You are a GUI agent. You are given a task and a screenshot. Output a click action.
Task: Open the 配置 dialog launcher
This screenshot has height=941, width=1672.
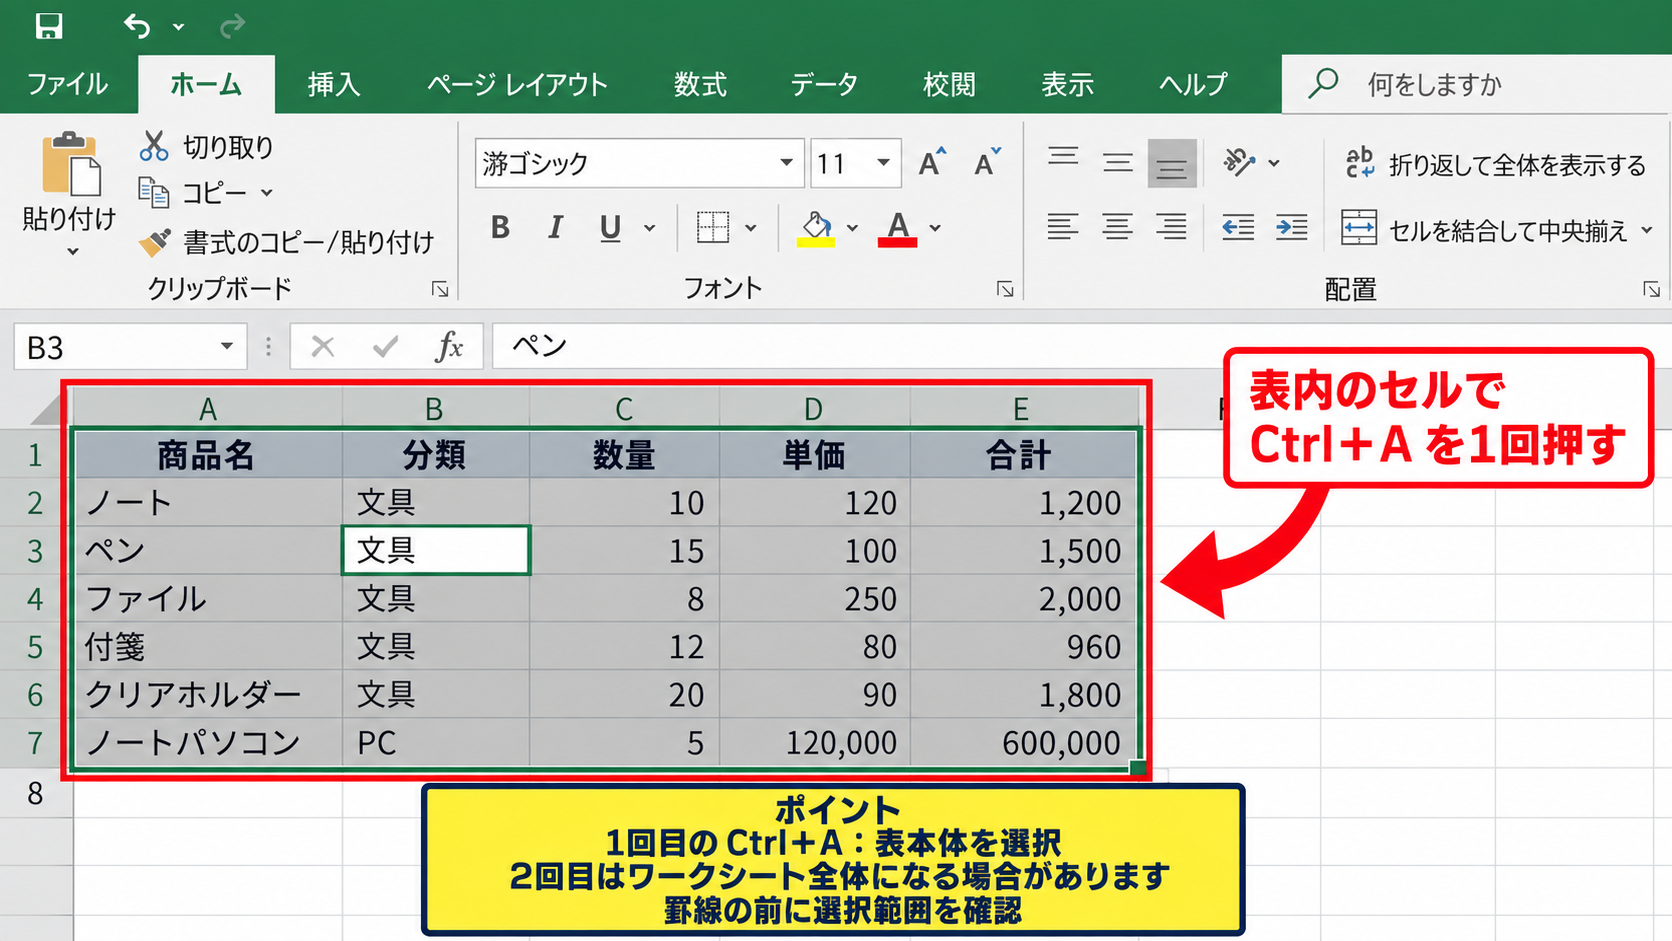(x=1651, y=289)
